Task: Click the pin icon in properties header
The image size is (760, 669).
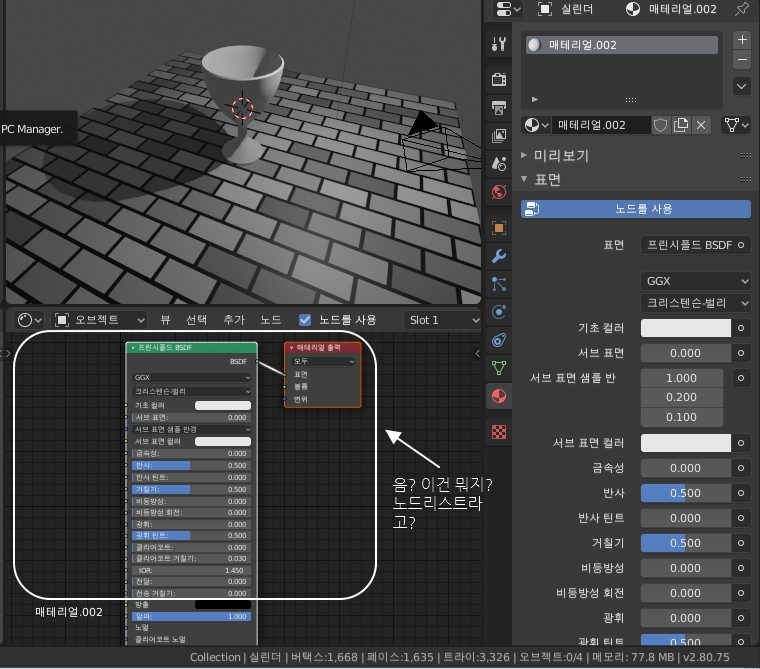Action: click(742, 9)
